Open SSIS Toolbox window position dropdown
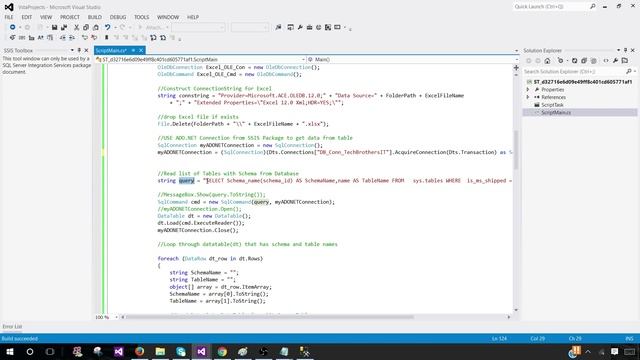Screen dimensions: 640x360 click(72, 50)
